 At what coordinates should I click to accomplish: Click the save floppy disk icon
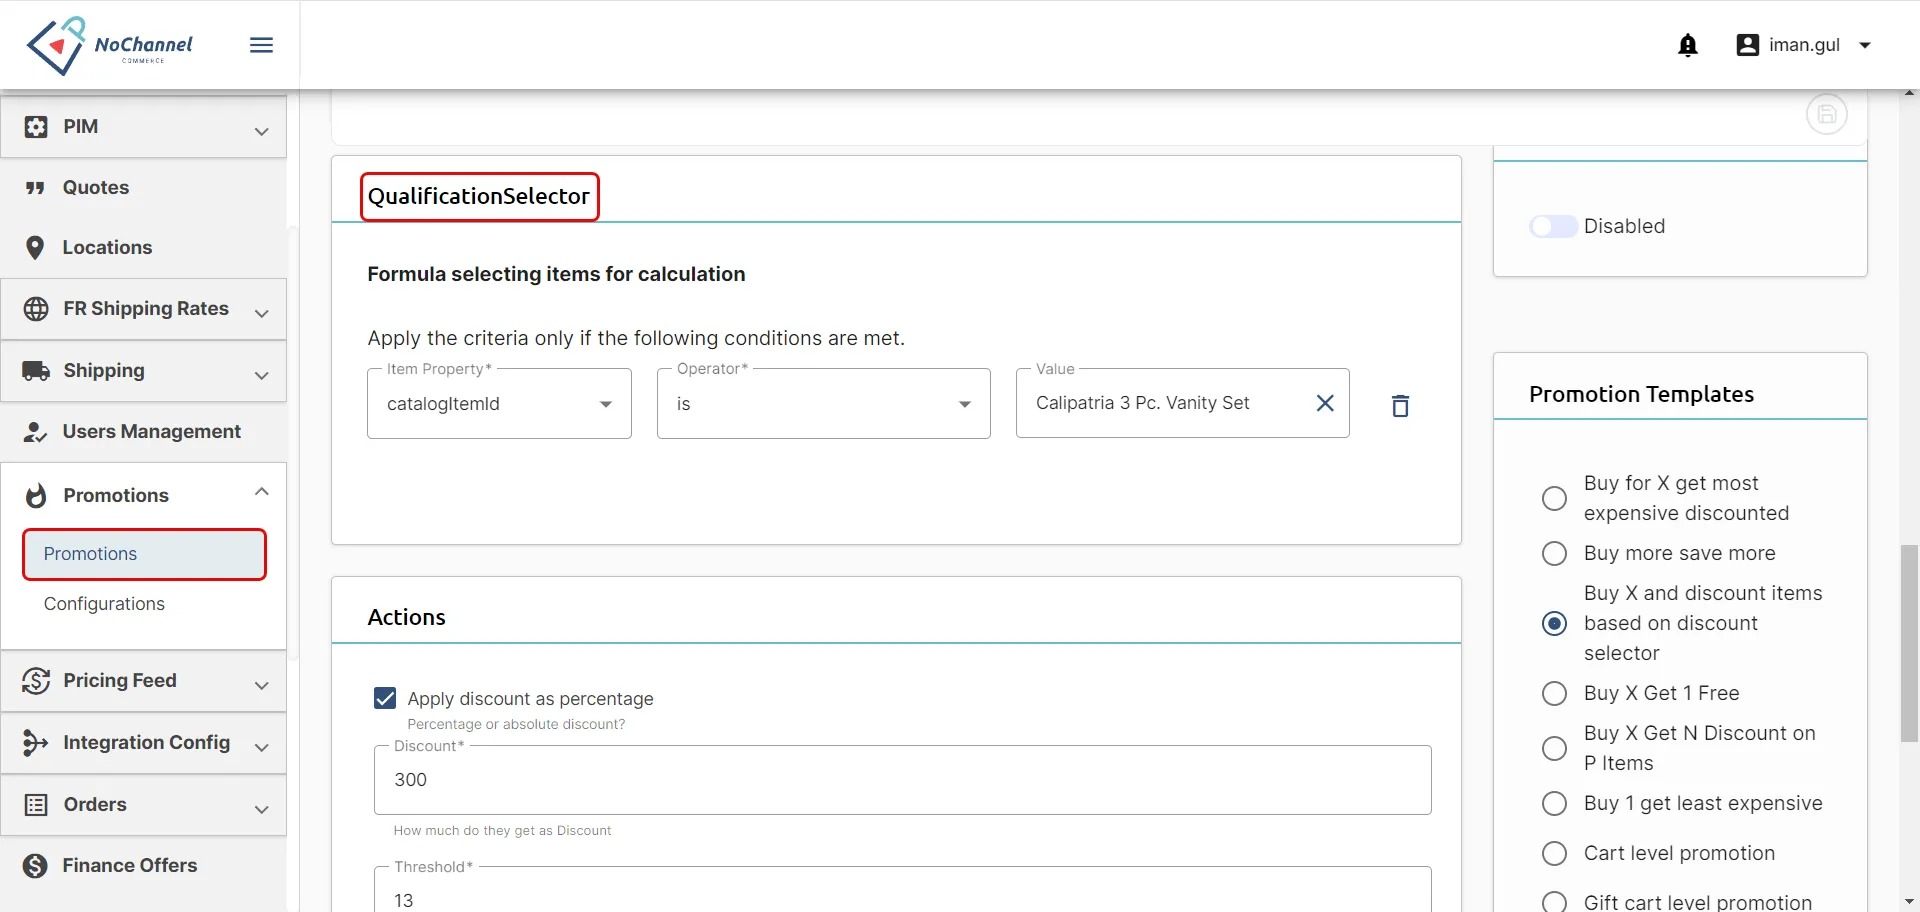pyautogui.click(x=1826, y=114)
